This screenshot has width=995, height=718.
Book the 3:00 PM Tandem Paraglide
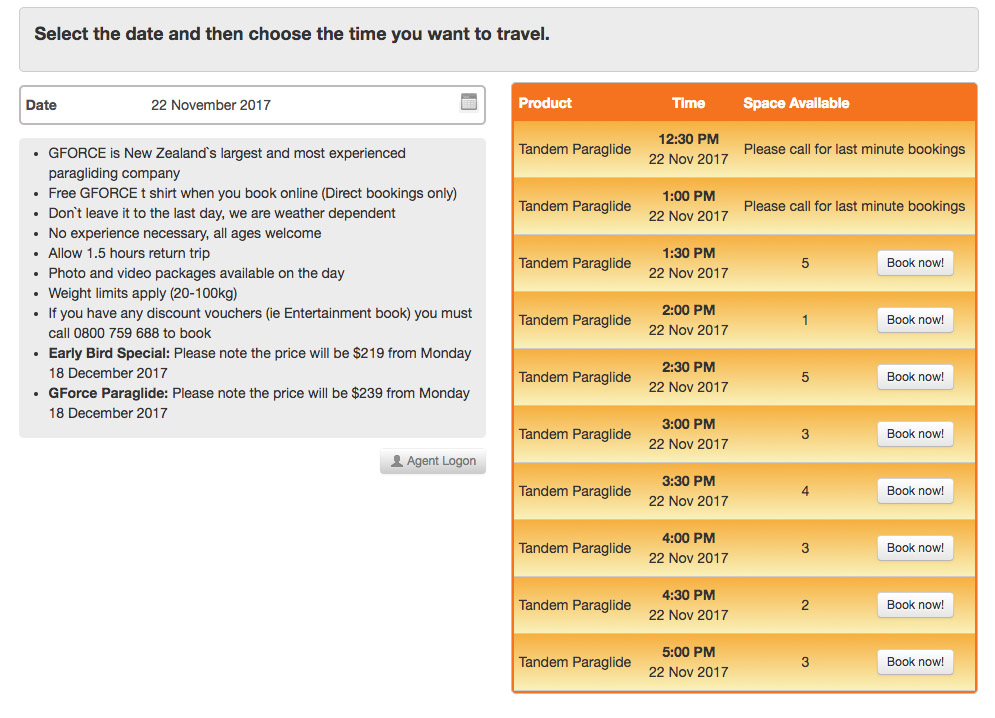coord(915,434)
